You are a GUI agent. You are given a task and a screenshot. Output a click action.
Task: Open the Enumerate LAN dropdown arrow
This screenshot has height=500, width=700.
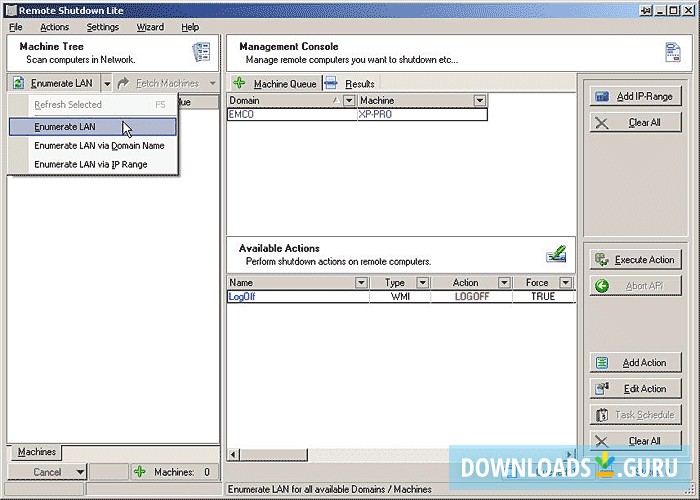[x=107, y=83]
